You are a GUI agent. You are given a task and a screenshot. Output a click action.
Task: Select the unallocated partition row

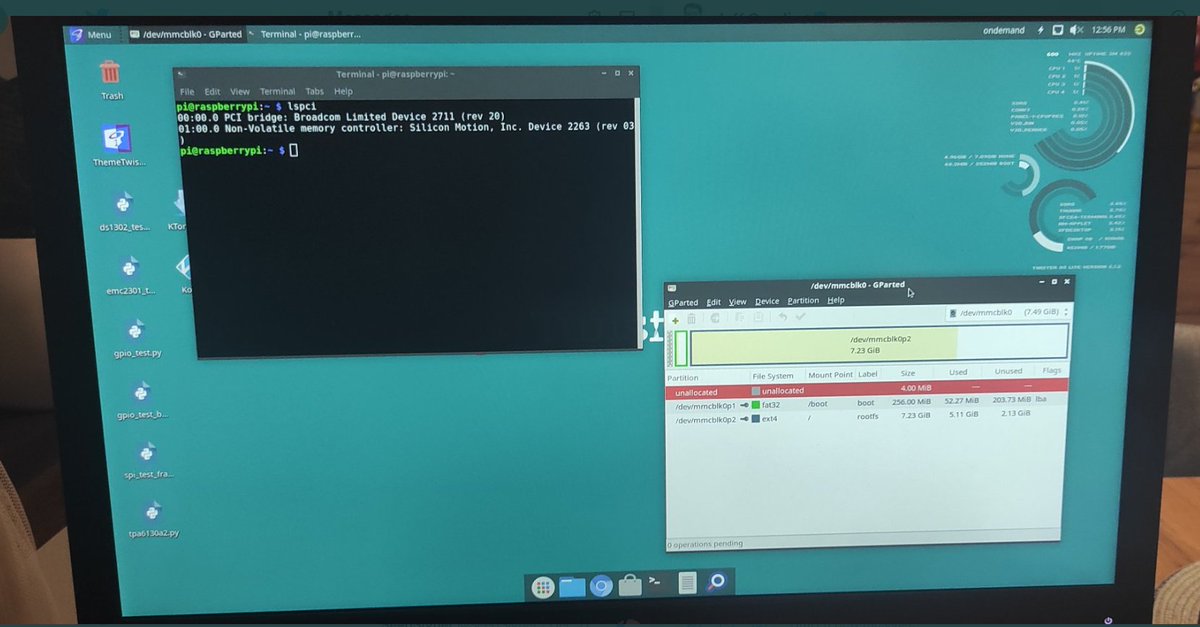click(x=867, y=389)
